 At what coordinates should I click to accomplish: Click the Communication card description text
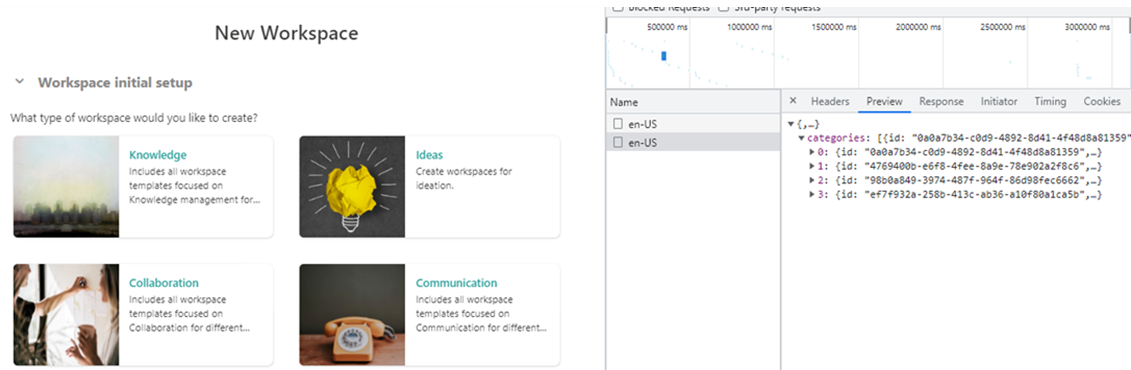[481, 314]
